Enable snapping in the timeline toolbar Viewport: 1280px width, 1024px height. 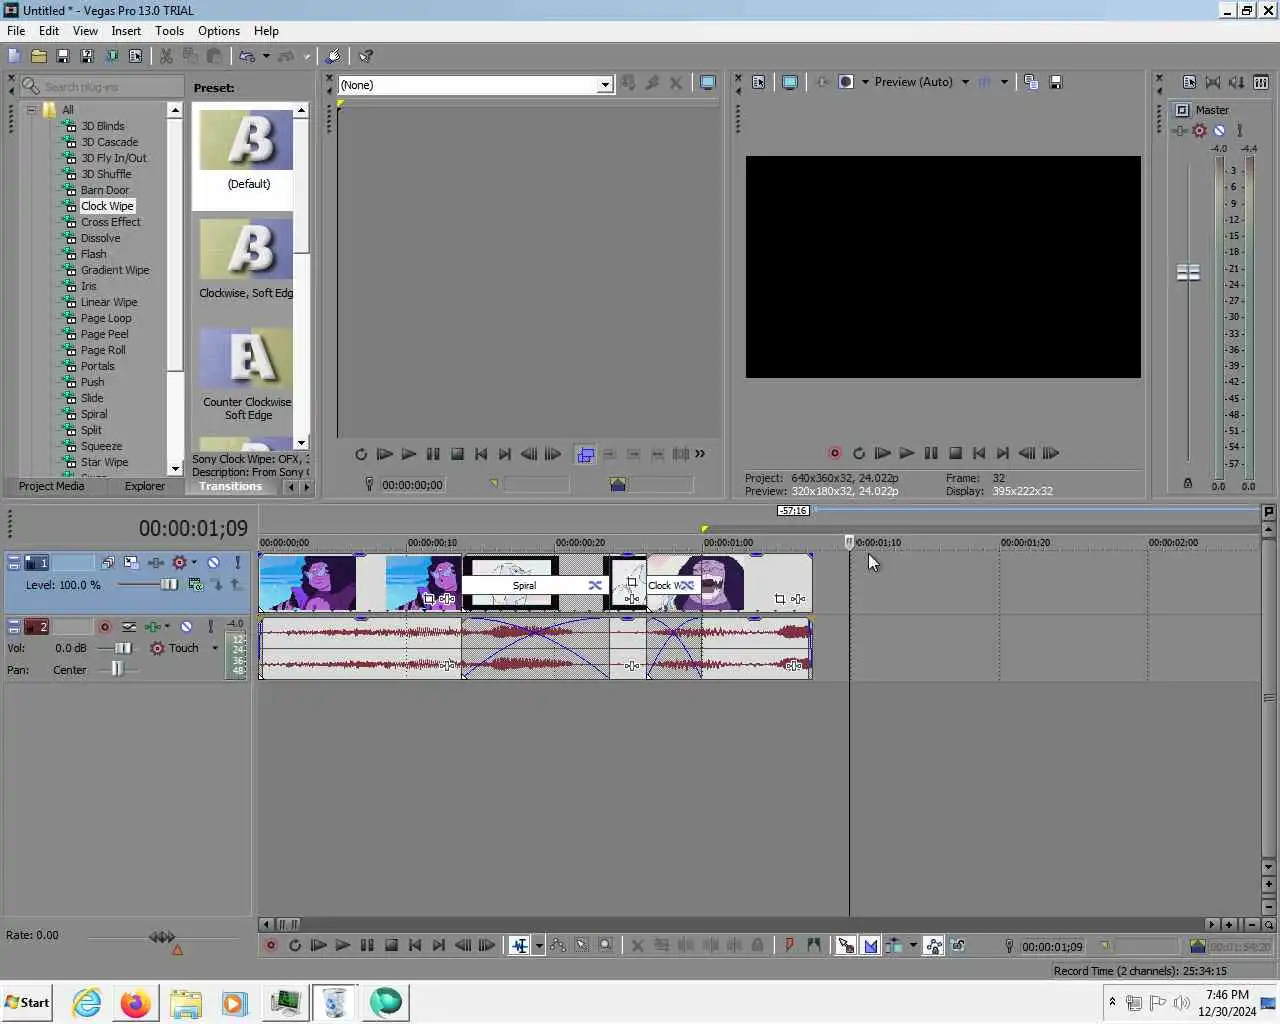click(846, 946)
